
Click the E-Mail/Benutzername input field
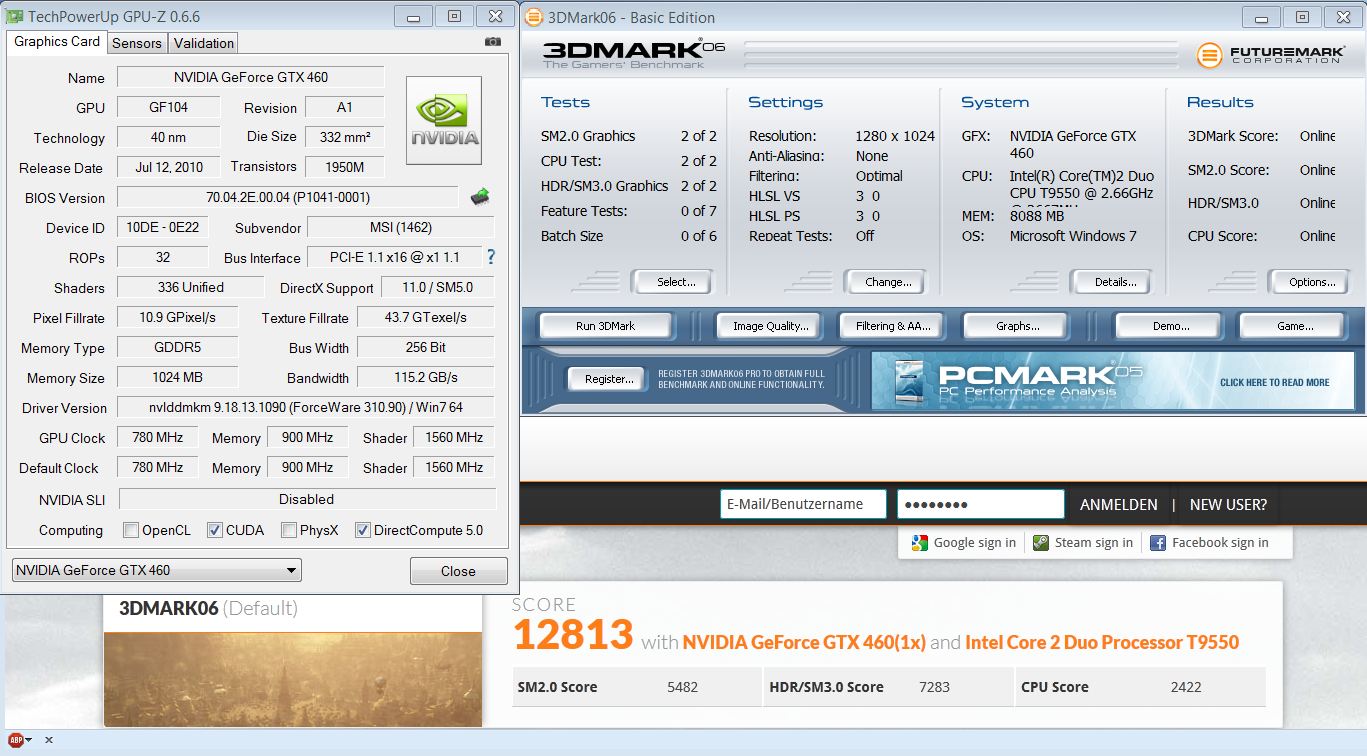[803, 504]
